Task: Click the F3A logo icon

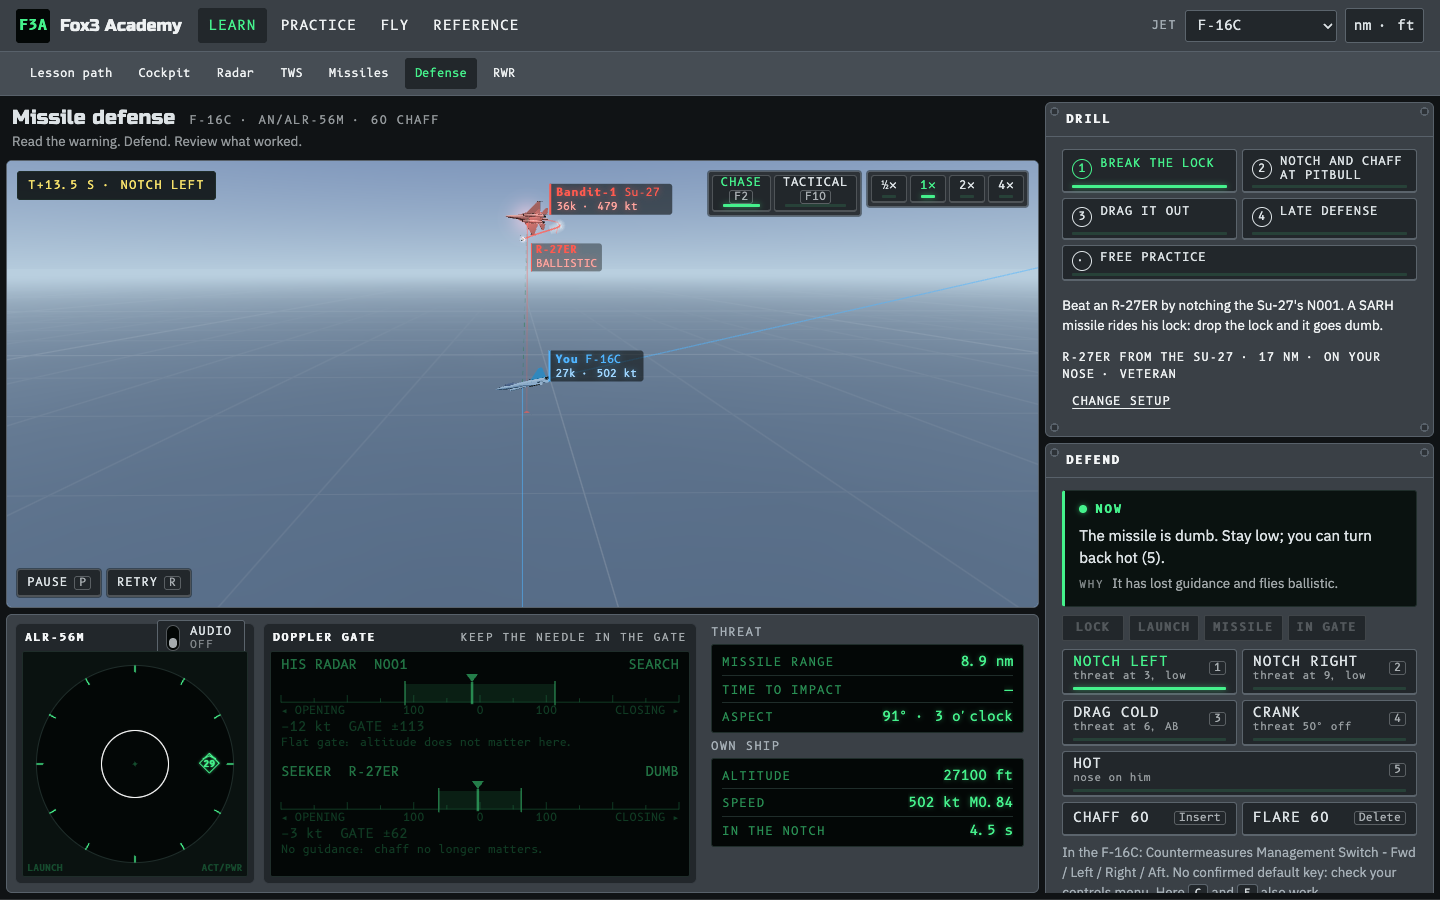Action: coord(33,25)
